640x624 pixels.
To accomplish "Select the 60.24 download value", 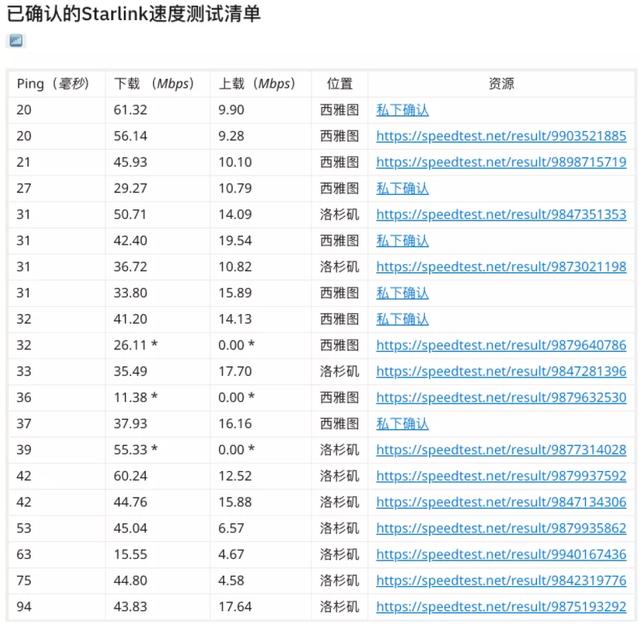I will tap(130, 476).
